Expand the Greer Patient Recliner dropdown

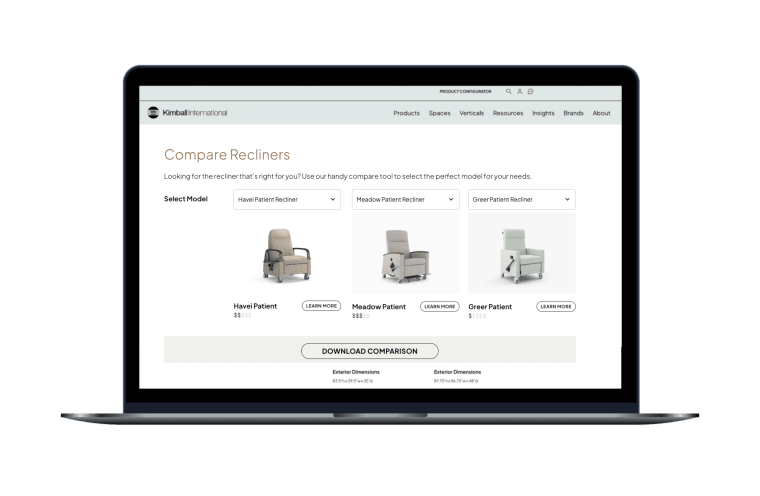point(522,199)
